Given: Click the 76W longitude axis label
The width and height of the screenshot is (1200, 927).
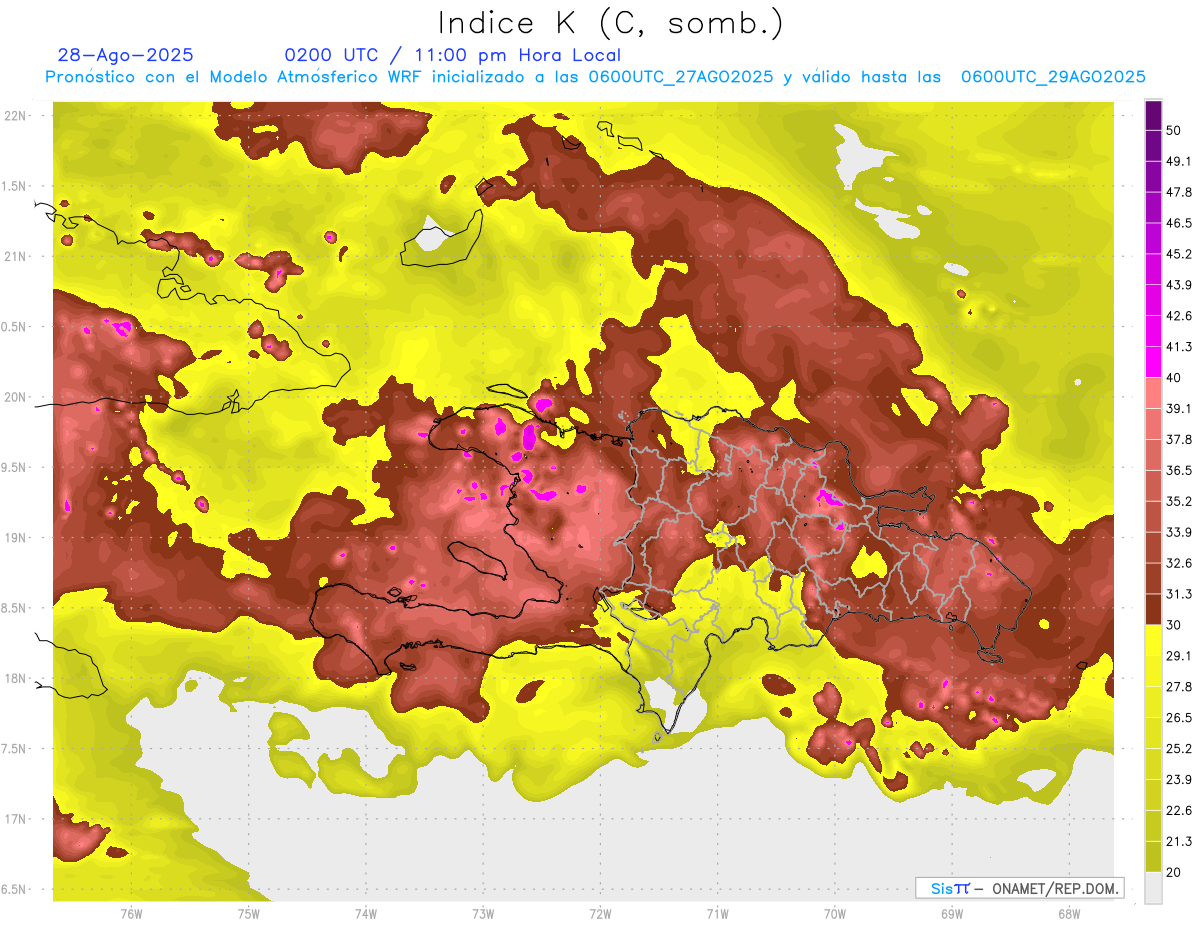Looking at the screenshot, I should point(131,914).
